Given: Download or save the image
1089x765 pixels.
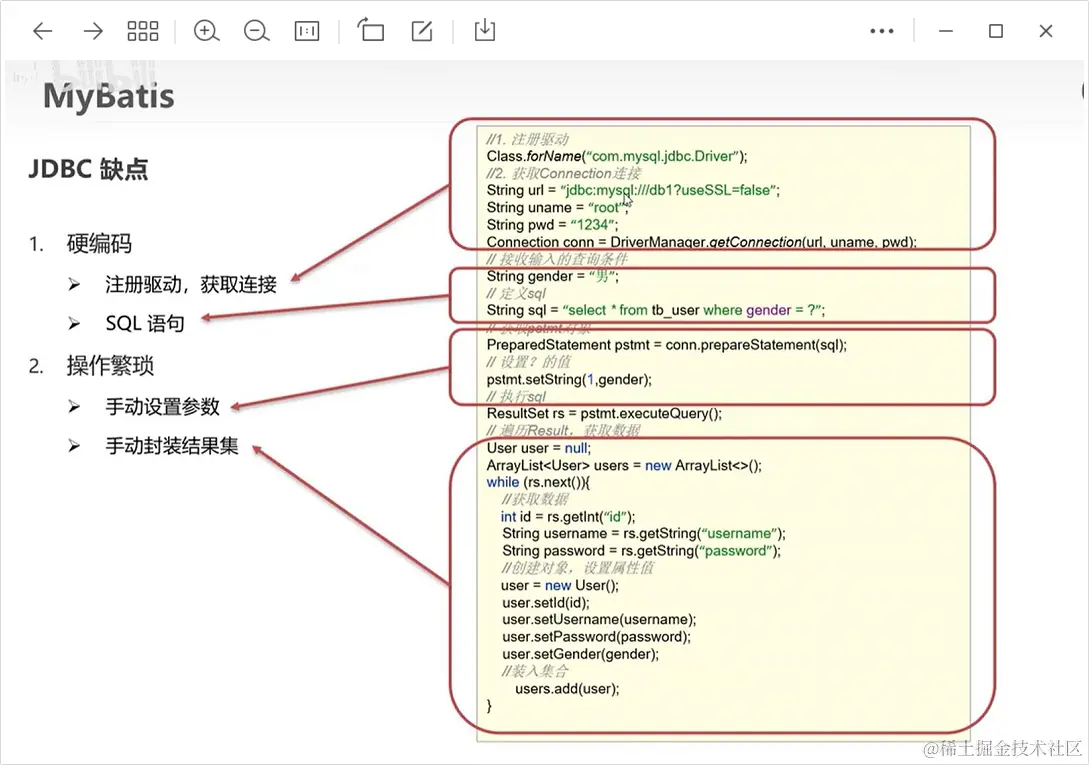Looking at the screenshot, I should coord(485,31).
